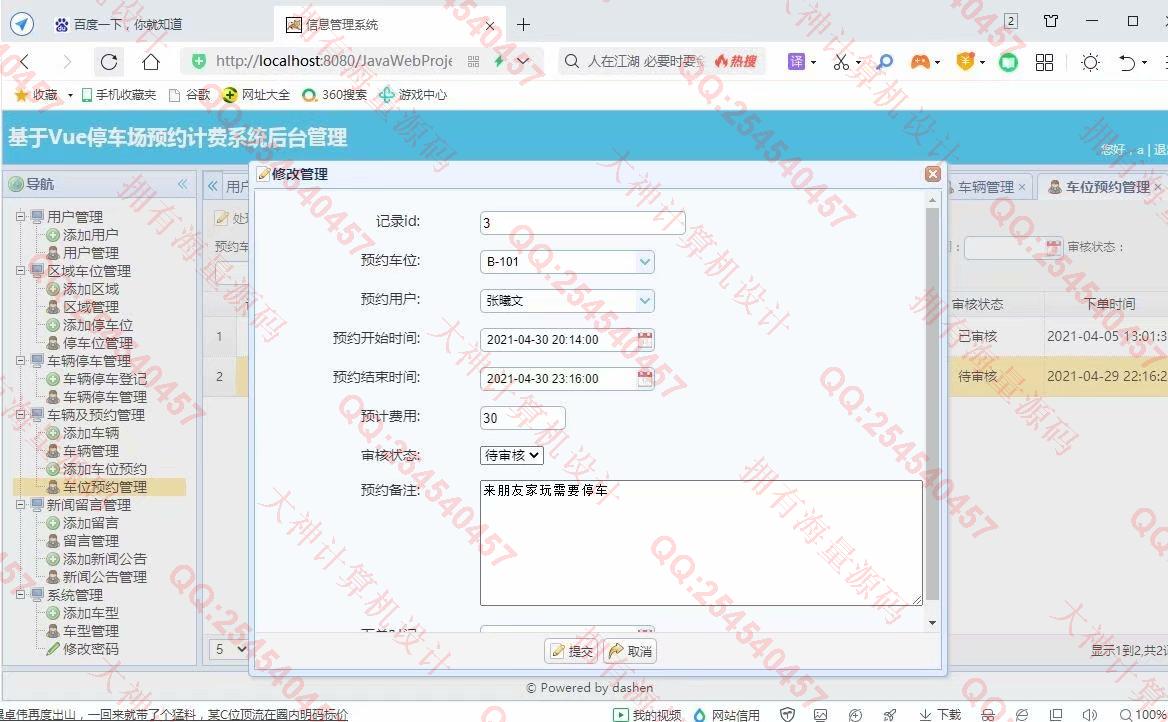This screenshot has width=1168, height=722.
Task: Click the browser back arrow
Action: 25,62
